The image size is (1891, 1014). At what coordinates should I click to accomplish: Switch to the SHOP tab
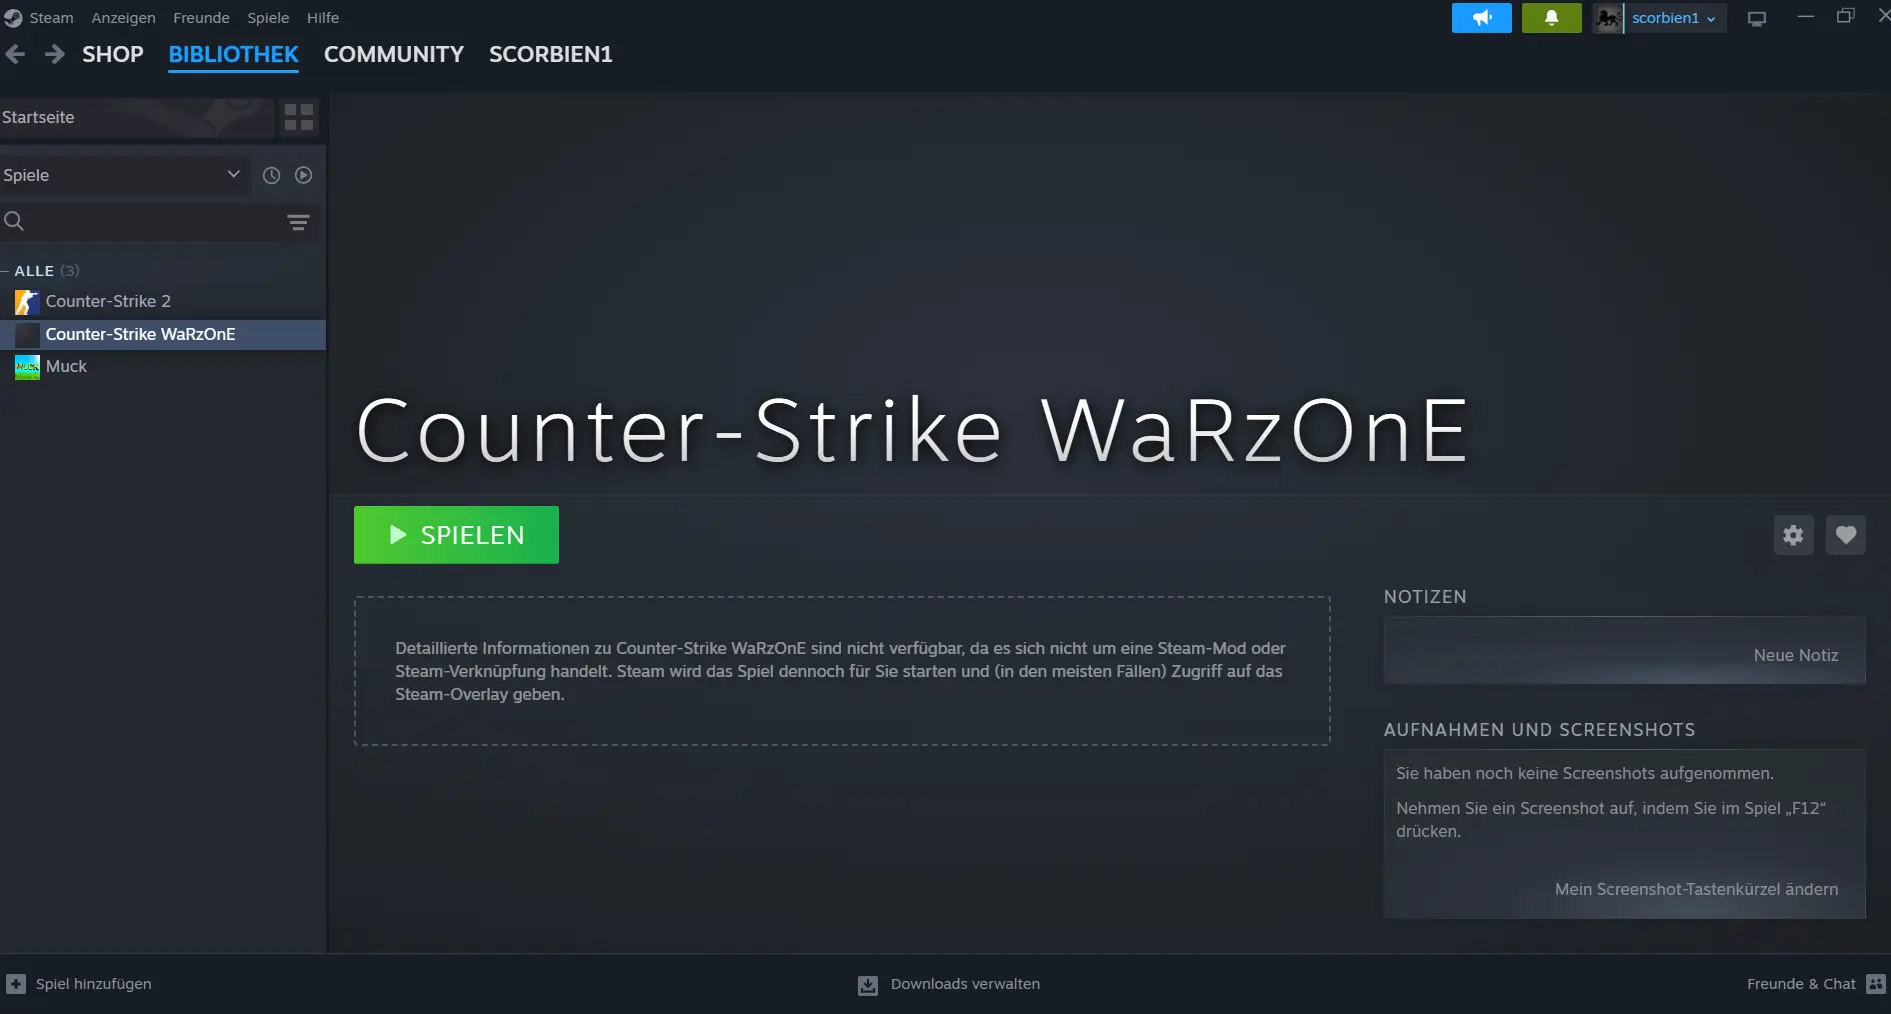113,54
